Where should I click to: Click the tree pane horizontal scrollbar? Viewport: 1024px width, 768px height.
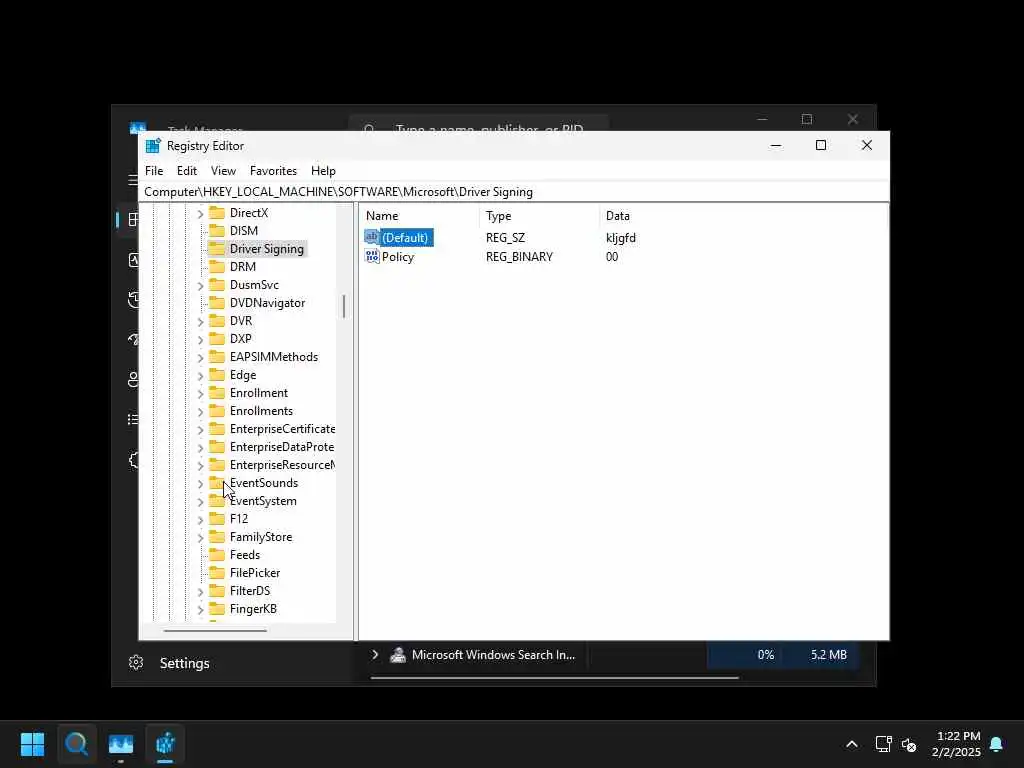tap(215, 631)
